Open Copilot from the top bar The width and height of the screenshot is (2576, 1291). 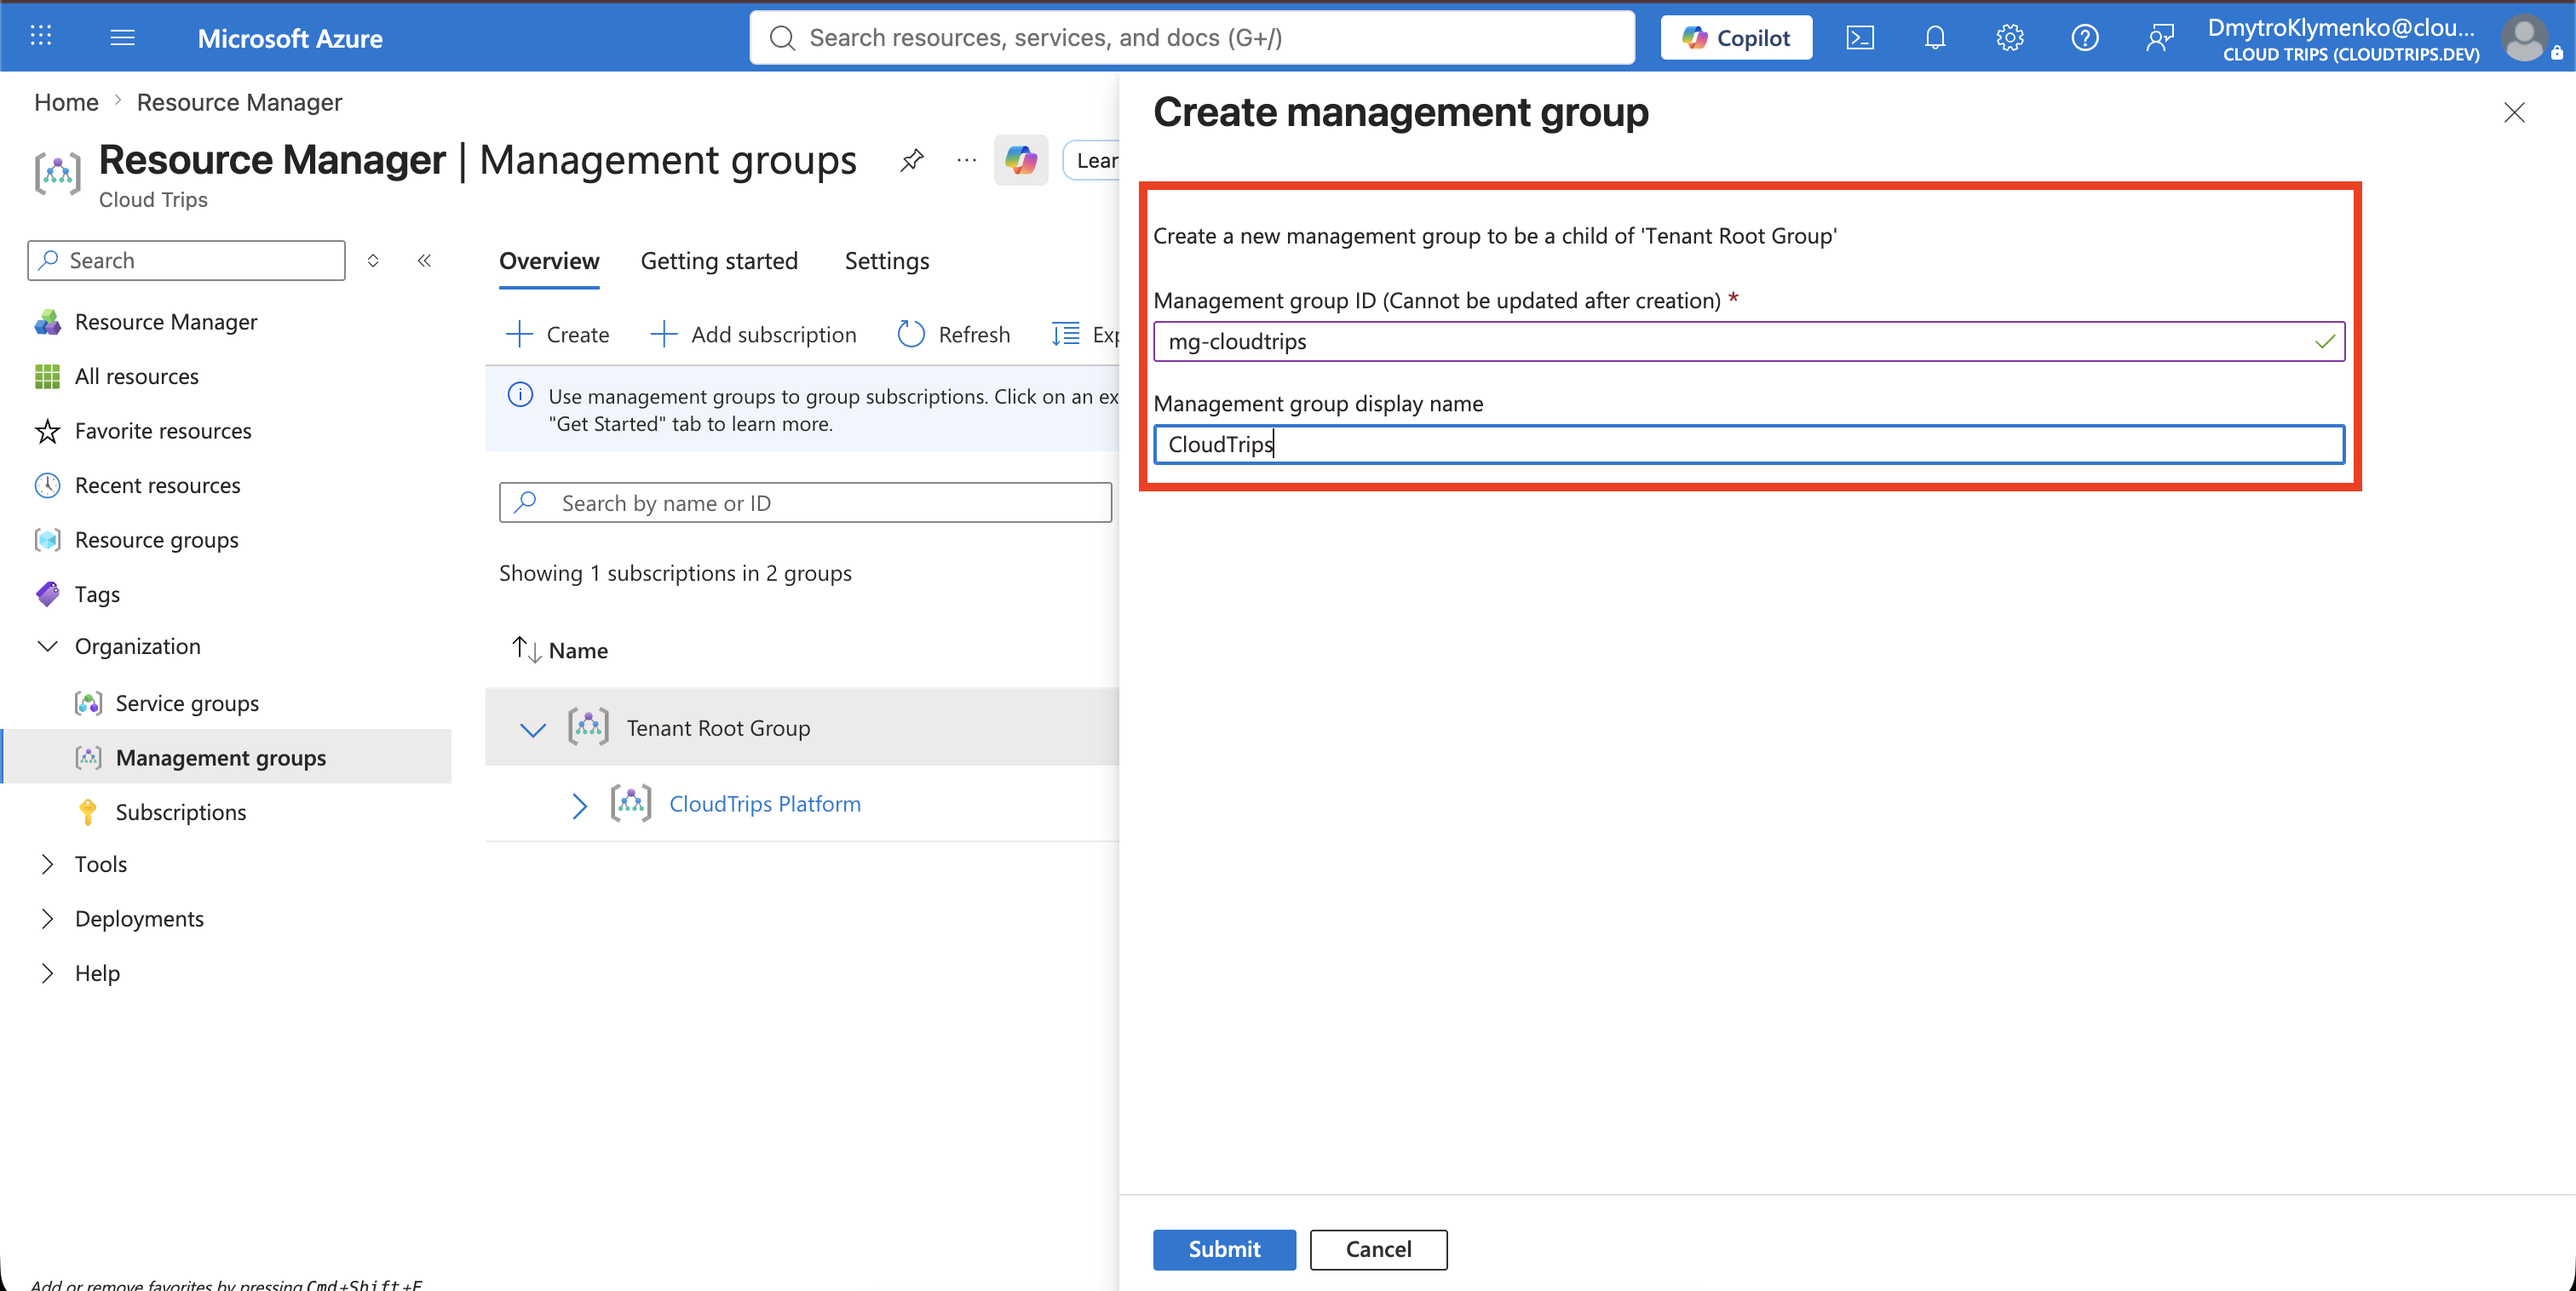click(1736, 38)
